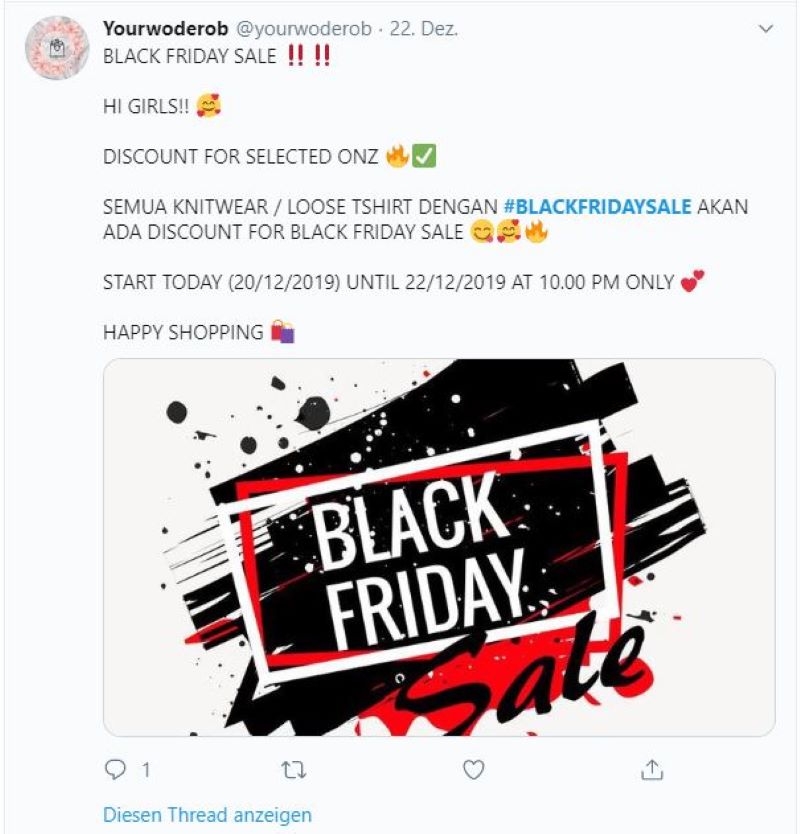Click 'Diesen Thread anzeigen' link
This screenshot has width=800, height=834.
pyautogui.click(x=207, y=814)
